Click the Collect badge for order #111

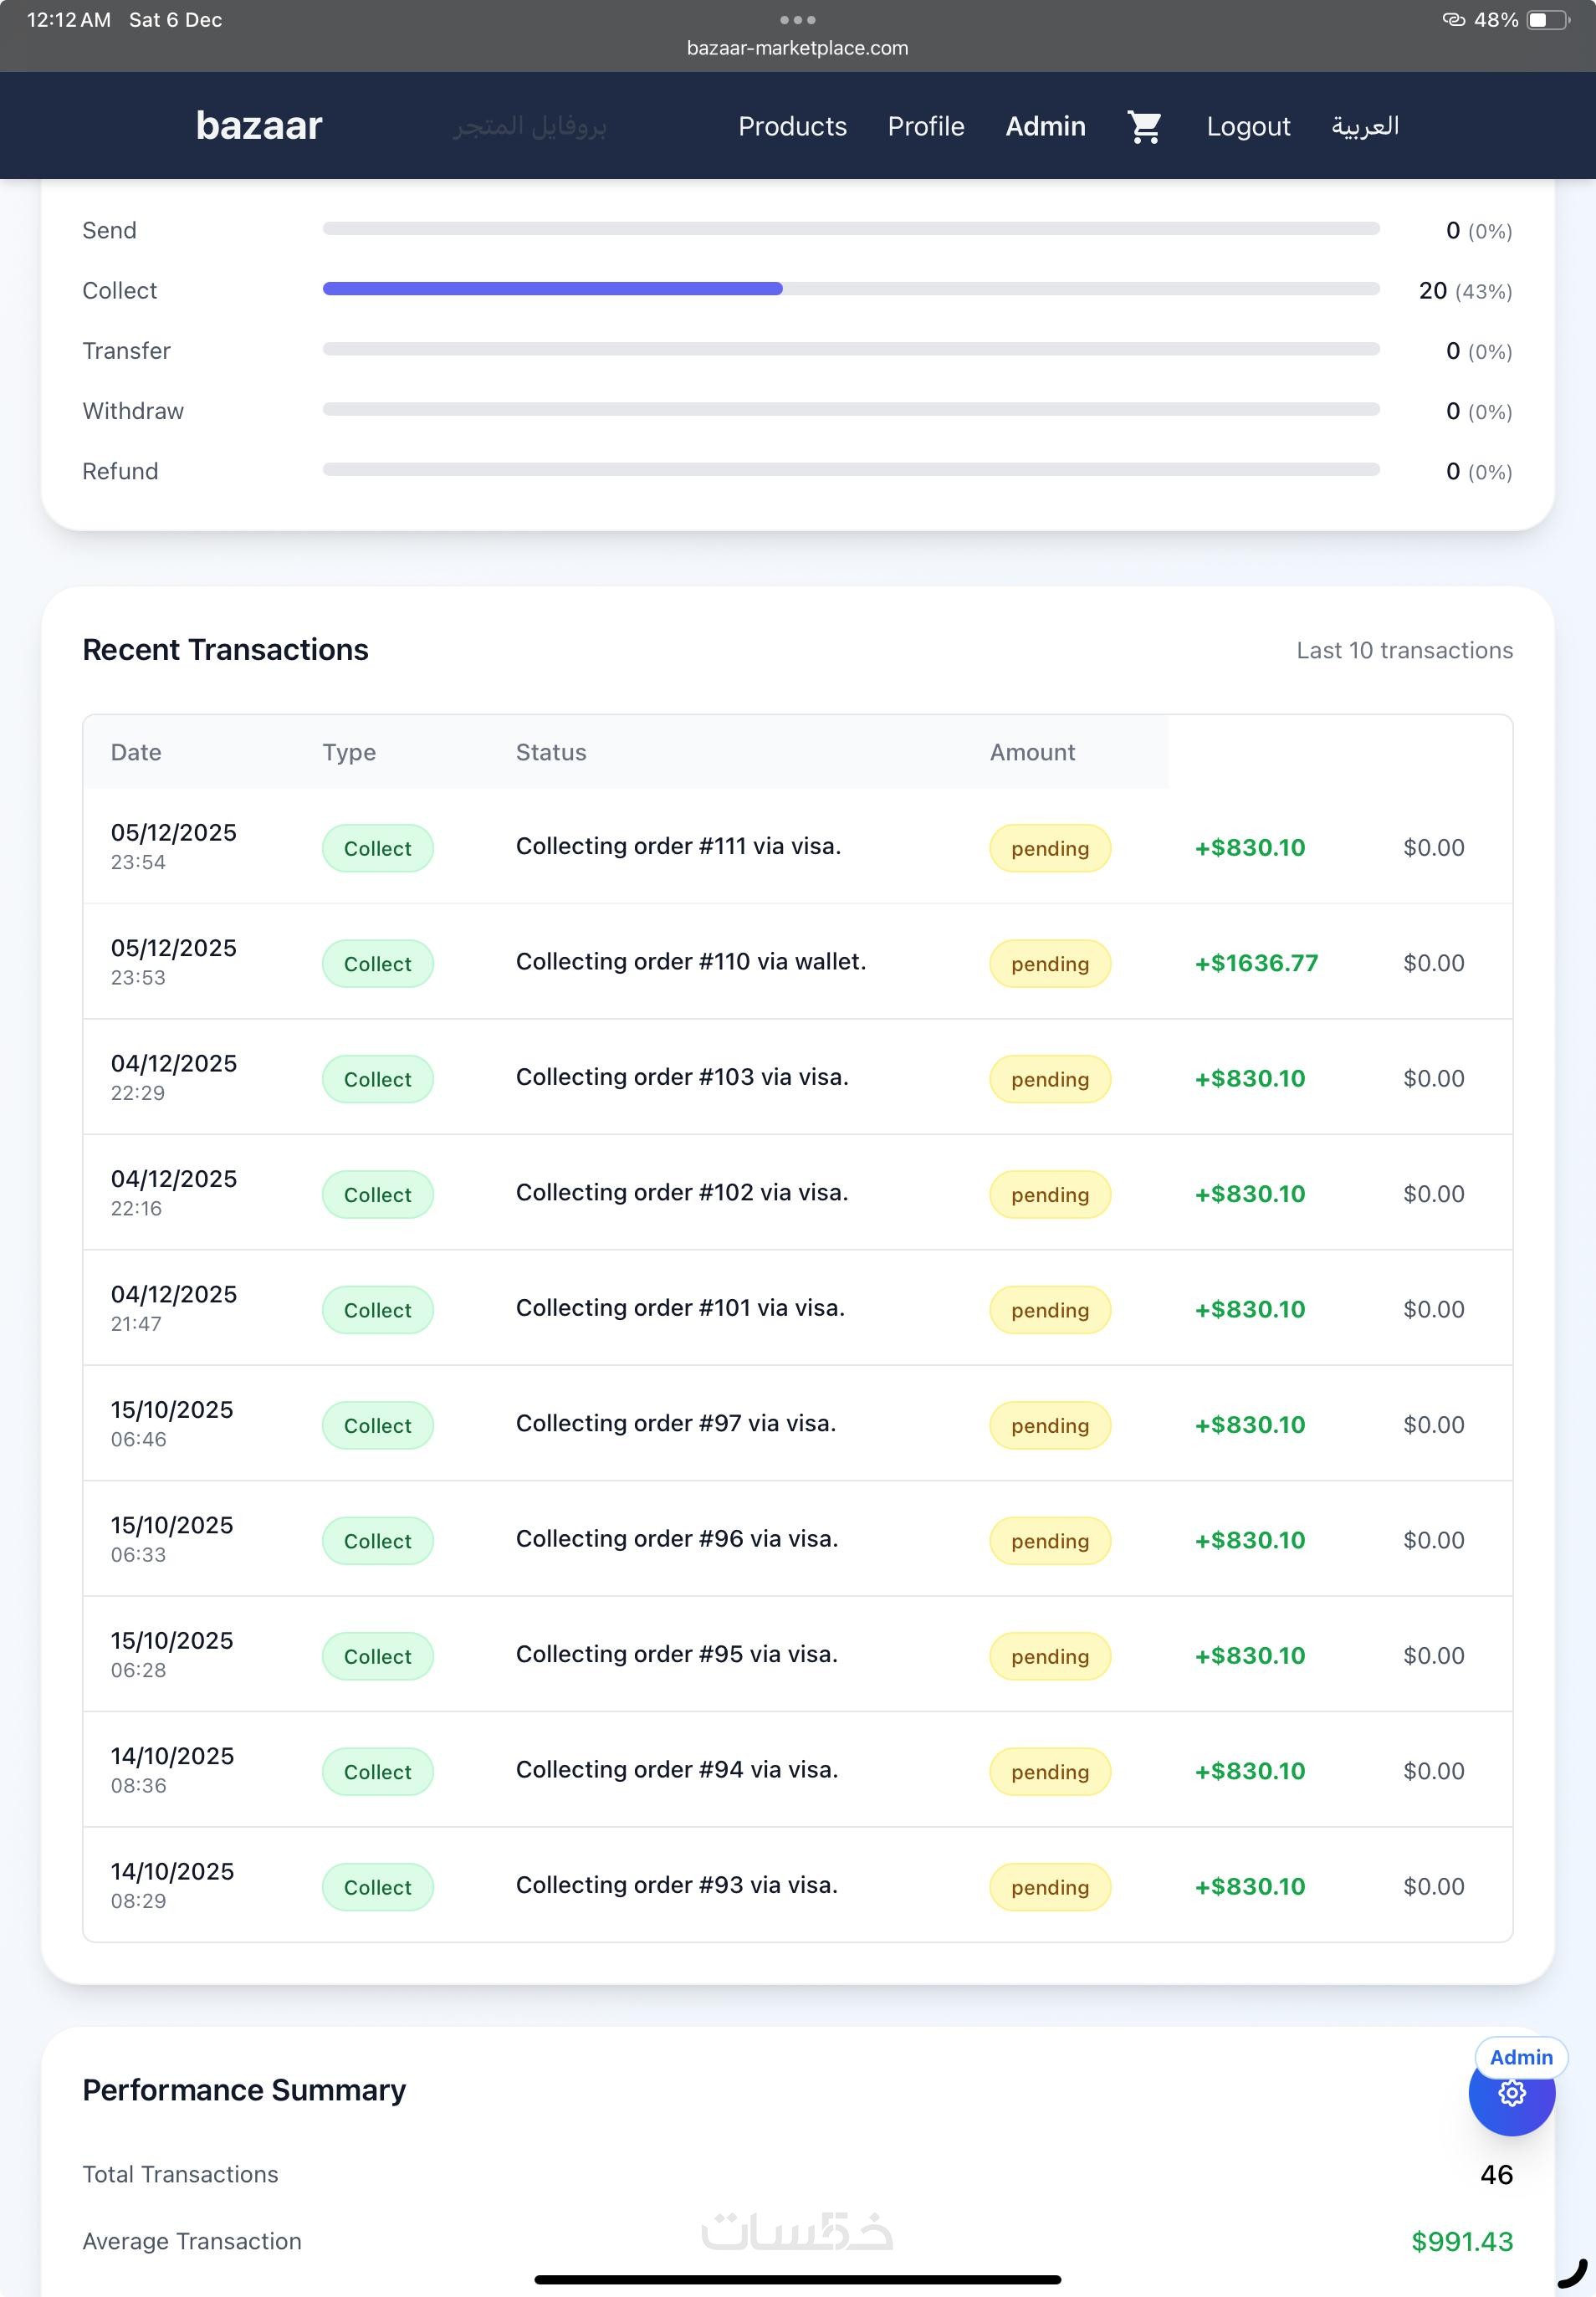pyautogui.click(x=377, y=848)
